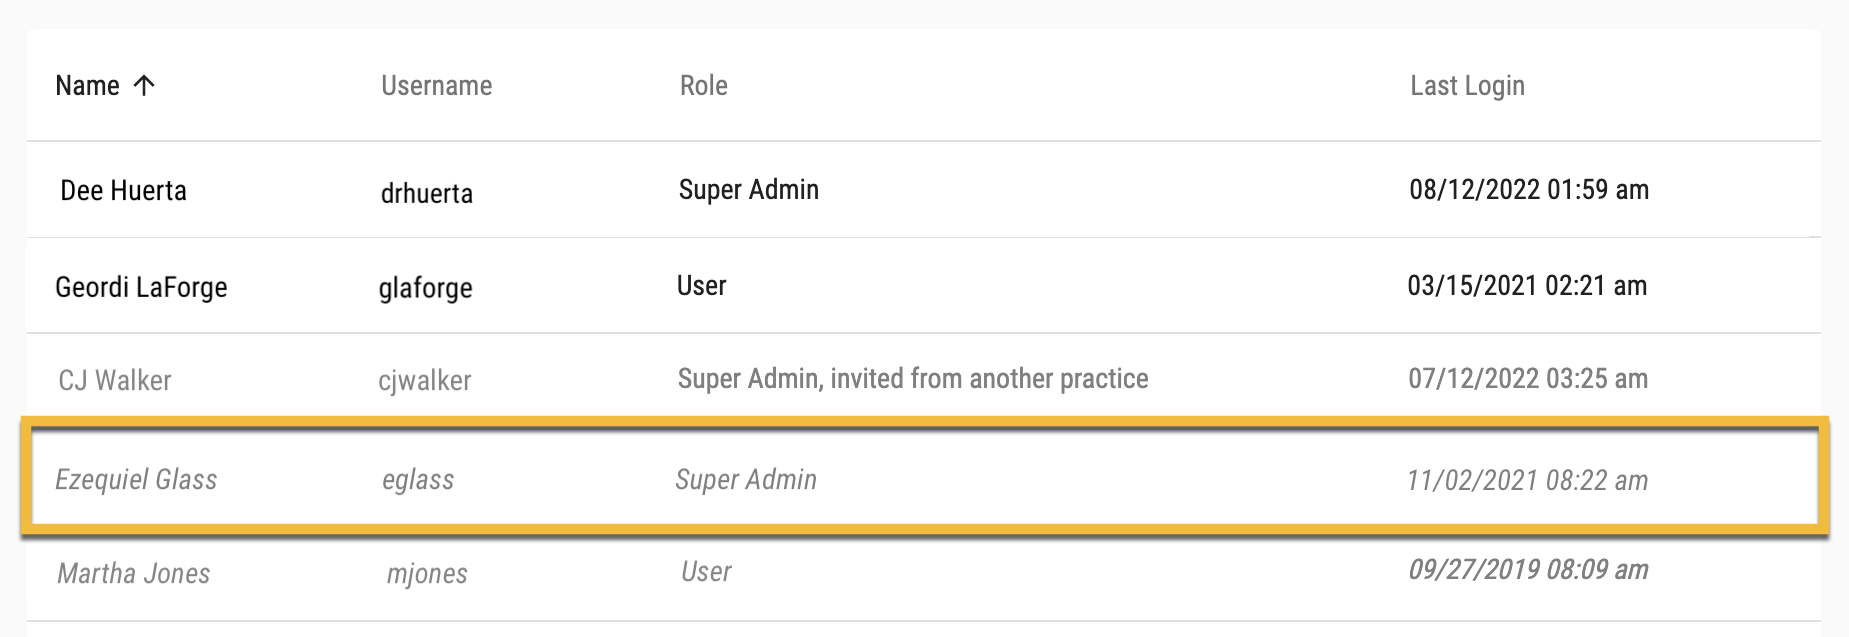1849x637 pixels.
Task: Click the sort arrow next to Name
Action: click(144, 86)
